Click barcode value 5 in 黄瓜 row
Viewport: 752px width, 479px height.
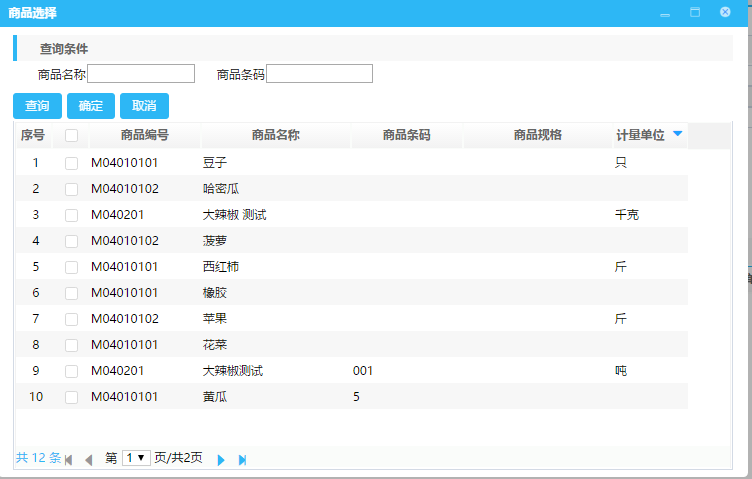(x=356, y=397)
